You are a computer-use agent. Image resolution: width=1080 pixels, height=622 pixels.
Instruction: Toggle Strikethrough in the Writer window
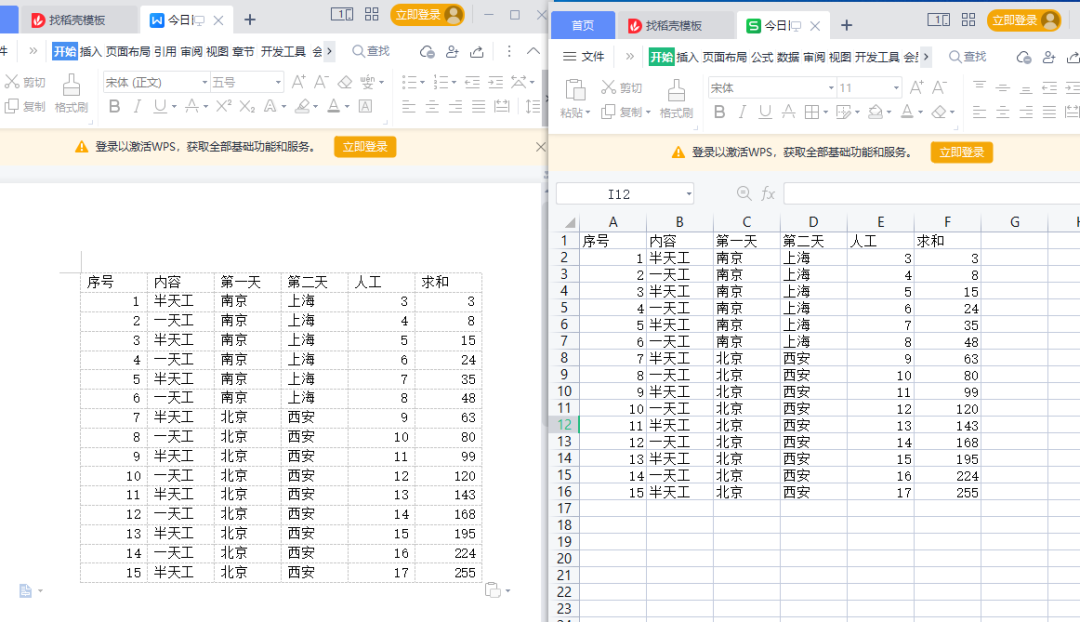pyautogui.click(x=192, y=107)
